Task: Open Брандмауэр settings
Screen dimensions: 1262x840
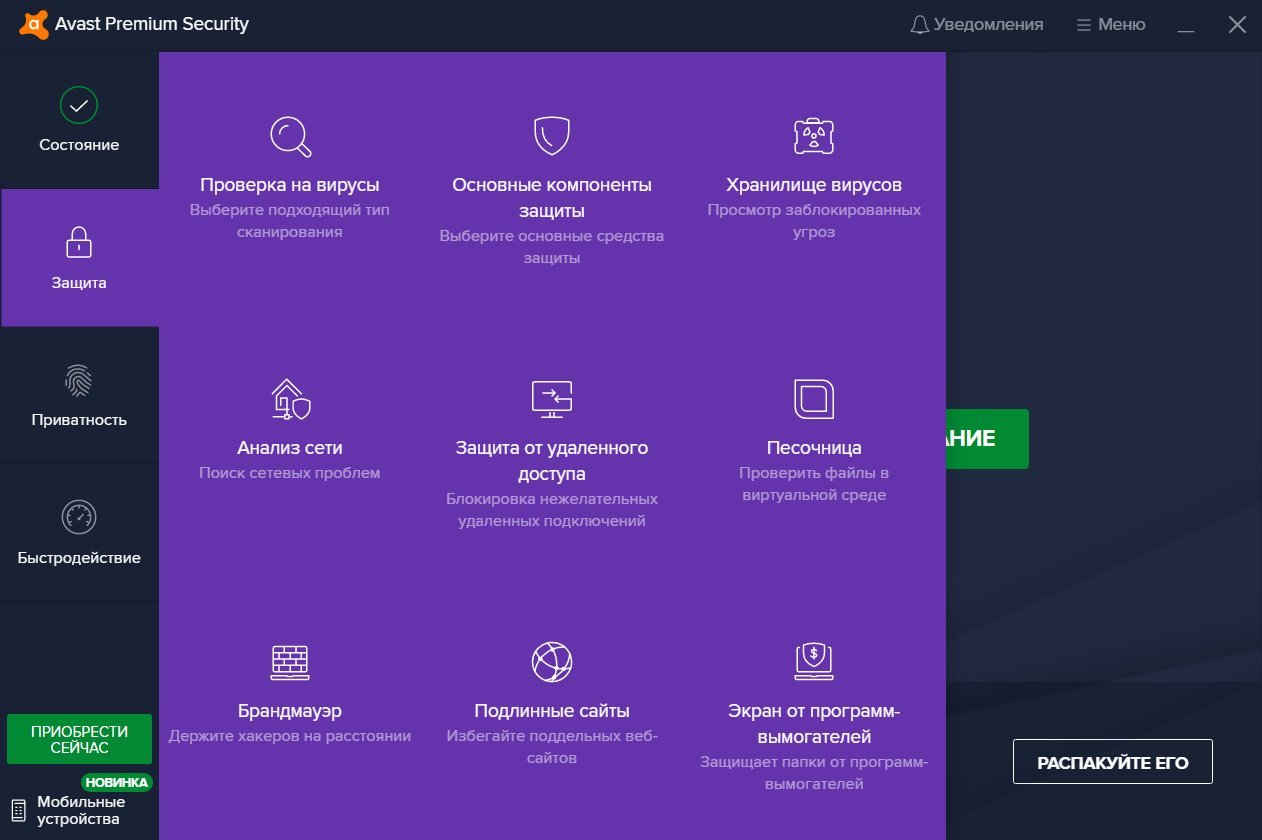Action: coord(290,711)
